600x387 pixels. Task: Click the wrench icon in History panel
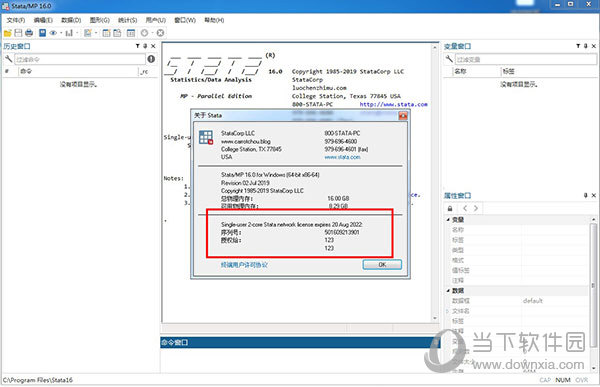pos(8,59)
